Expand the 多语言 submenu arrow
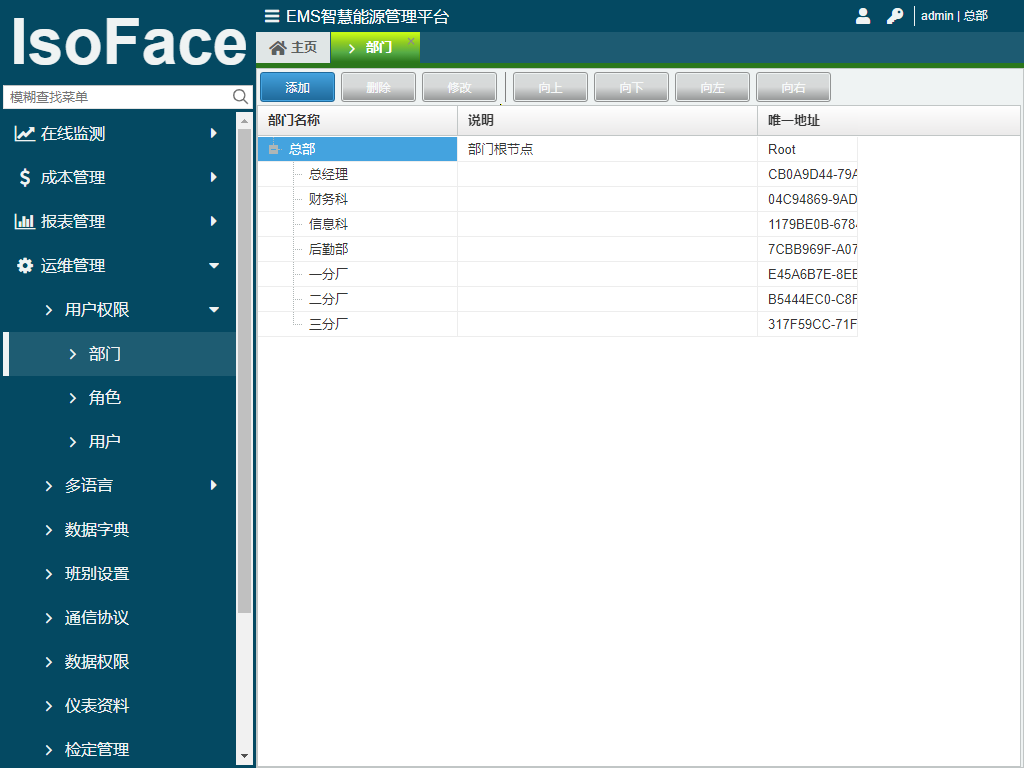 (x=214, y=485)
